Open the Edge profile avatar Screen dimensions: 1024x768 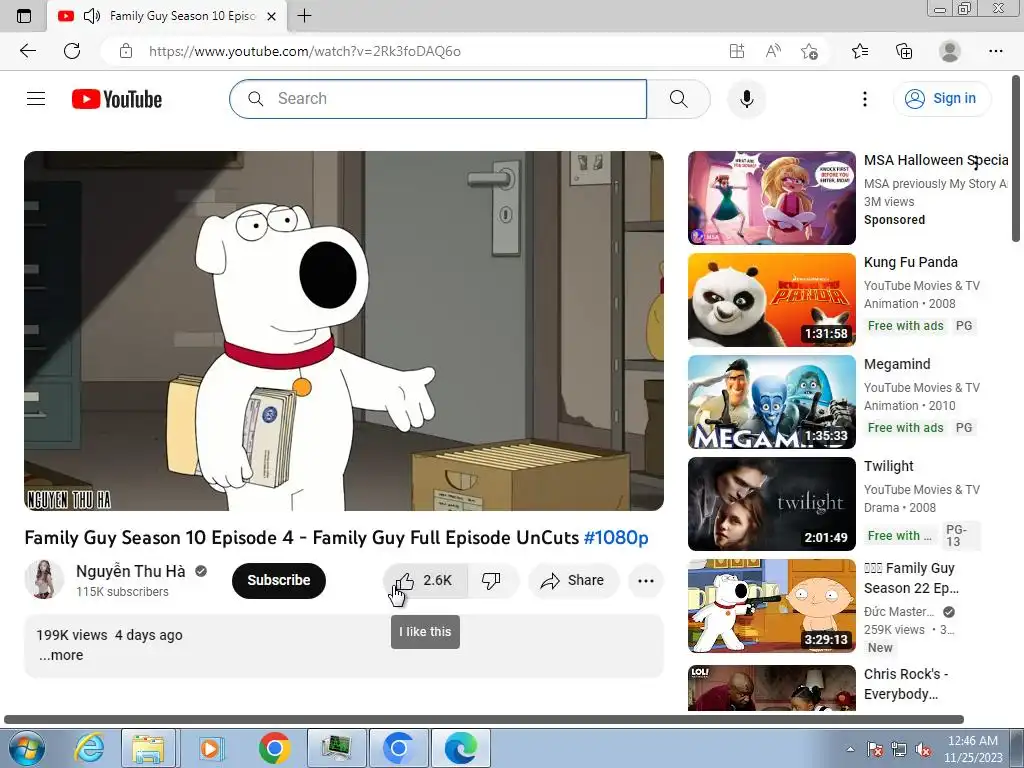coord(949,51)
